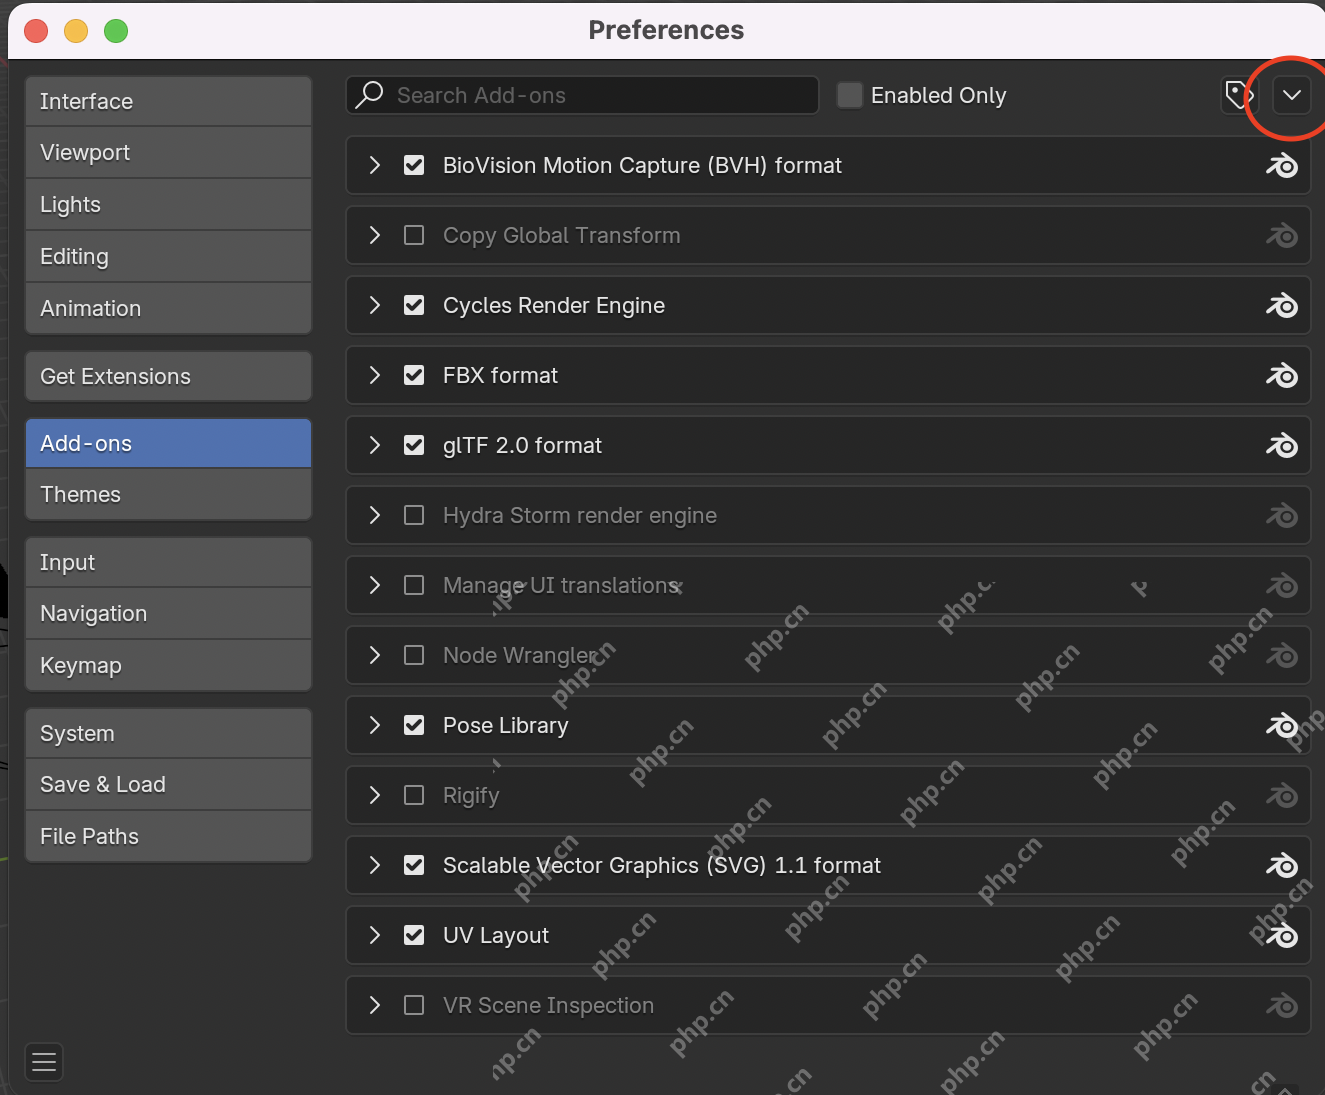
Task: Open the Input preferences section
Action: (x=168, y=562)
